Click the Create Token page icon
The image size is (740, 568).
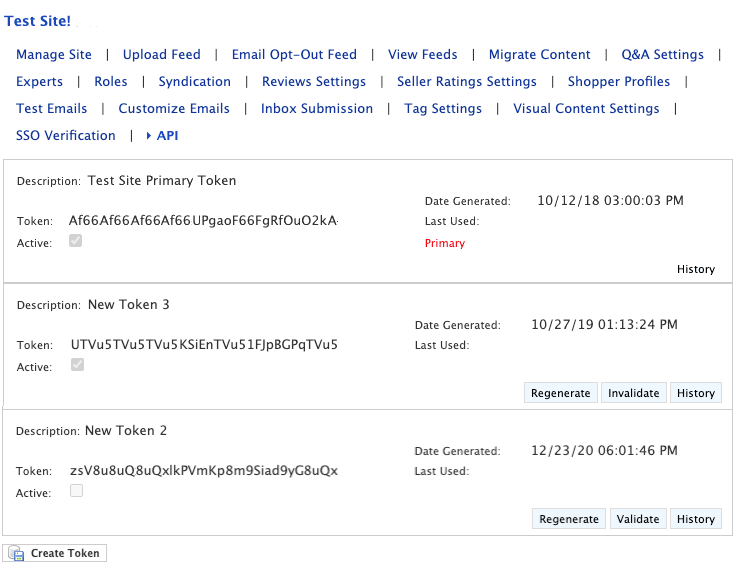pos(17,553)
